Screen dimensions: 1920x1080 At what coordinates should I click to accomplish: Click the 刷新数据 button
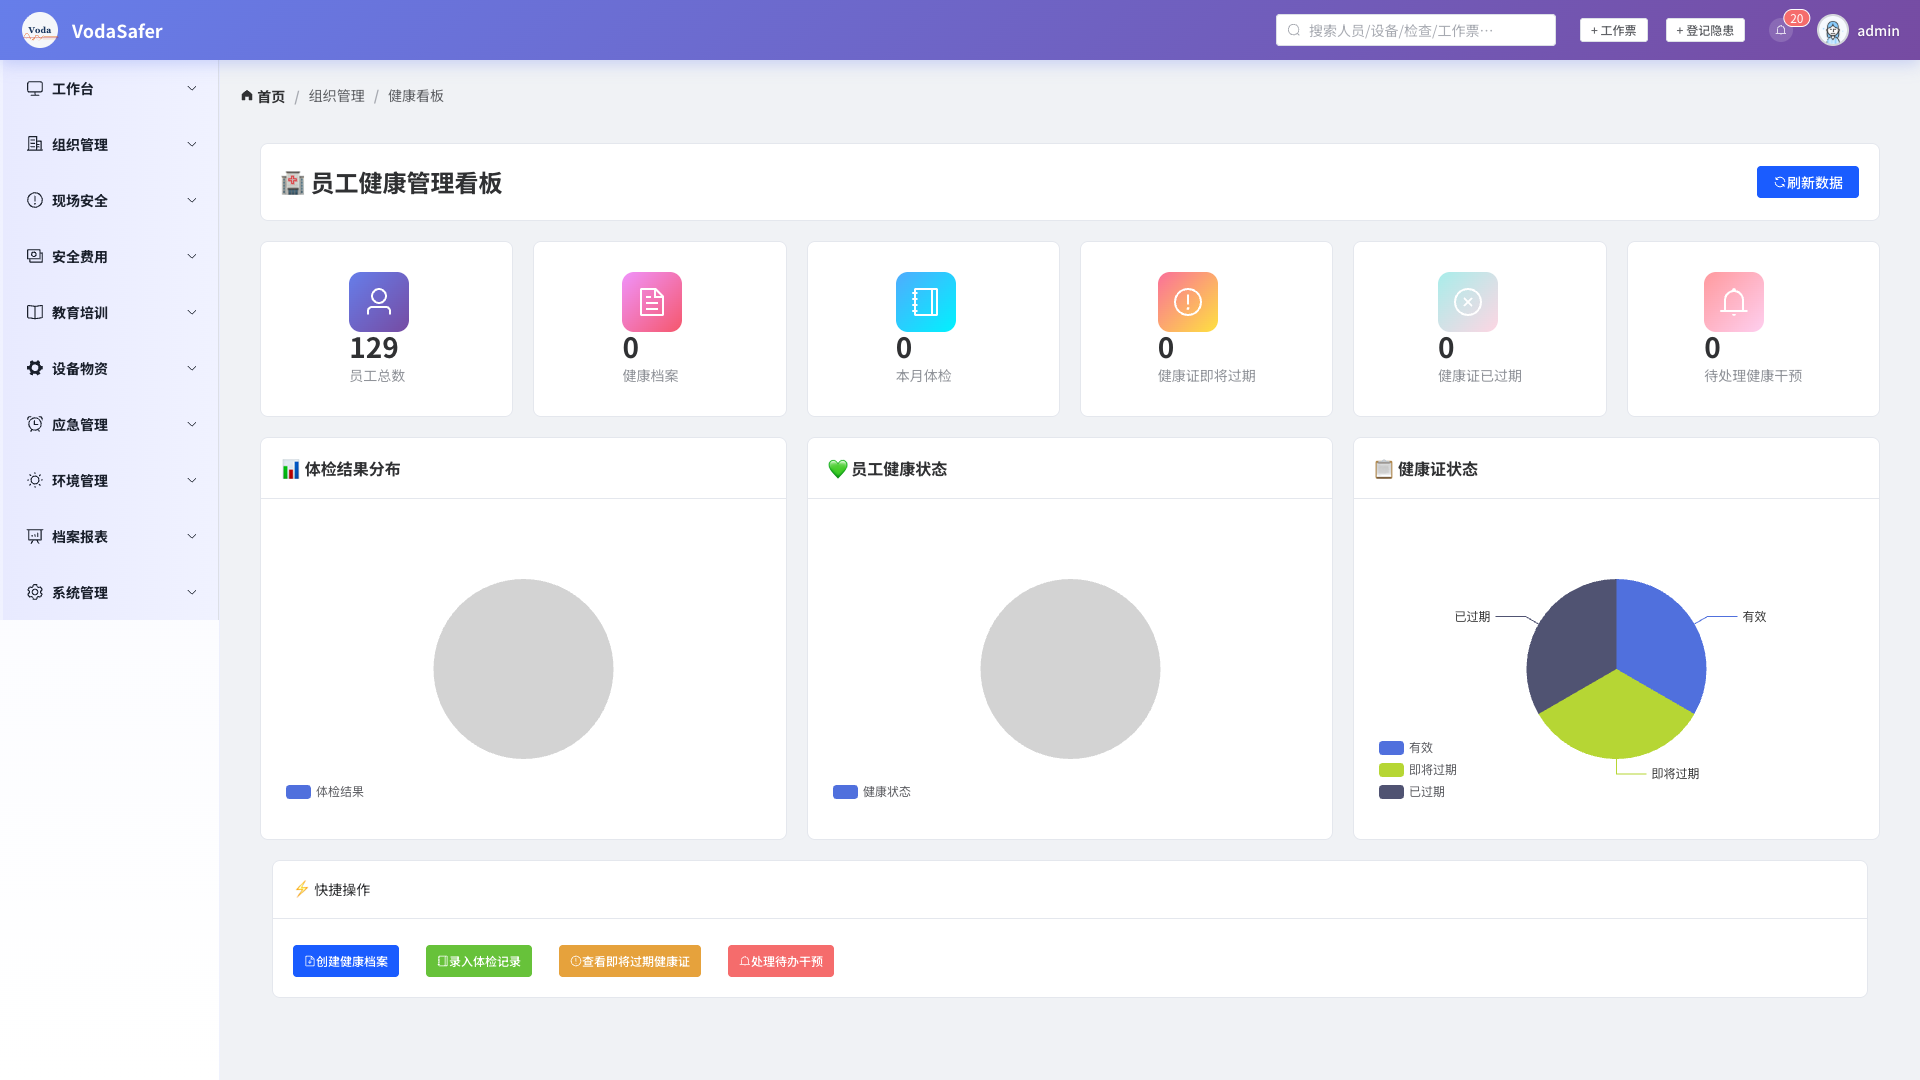[1808, 182]
